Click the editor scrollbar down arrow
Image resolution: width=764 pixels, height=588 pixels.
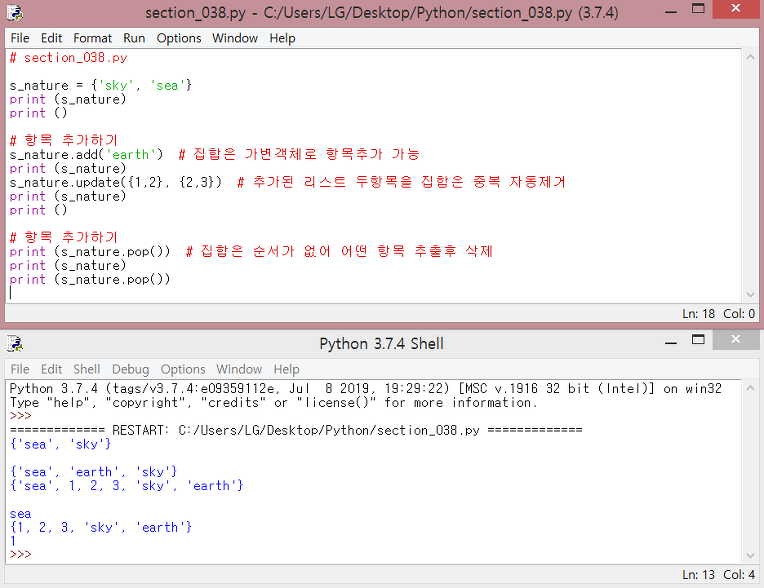750,295
